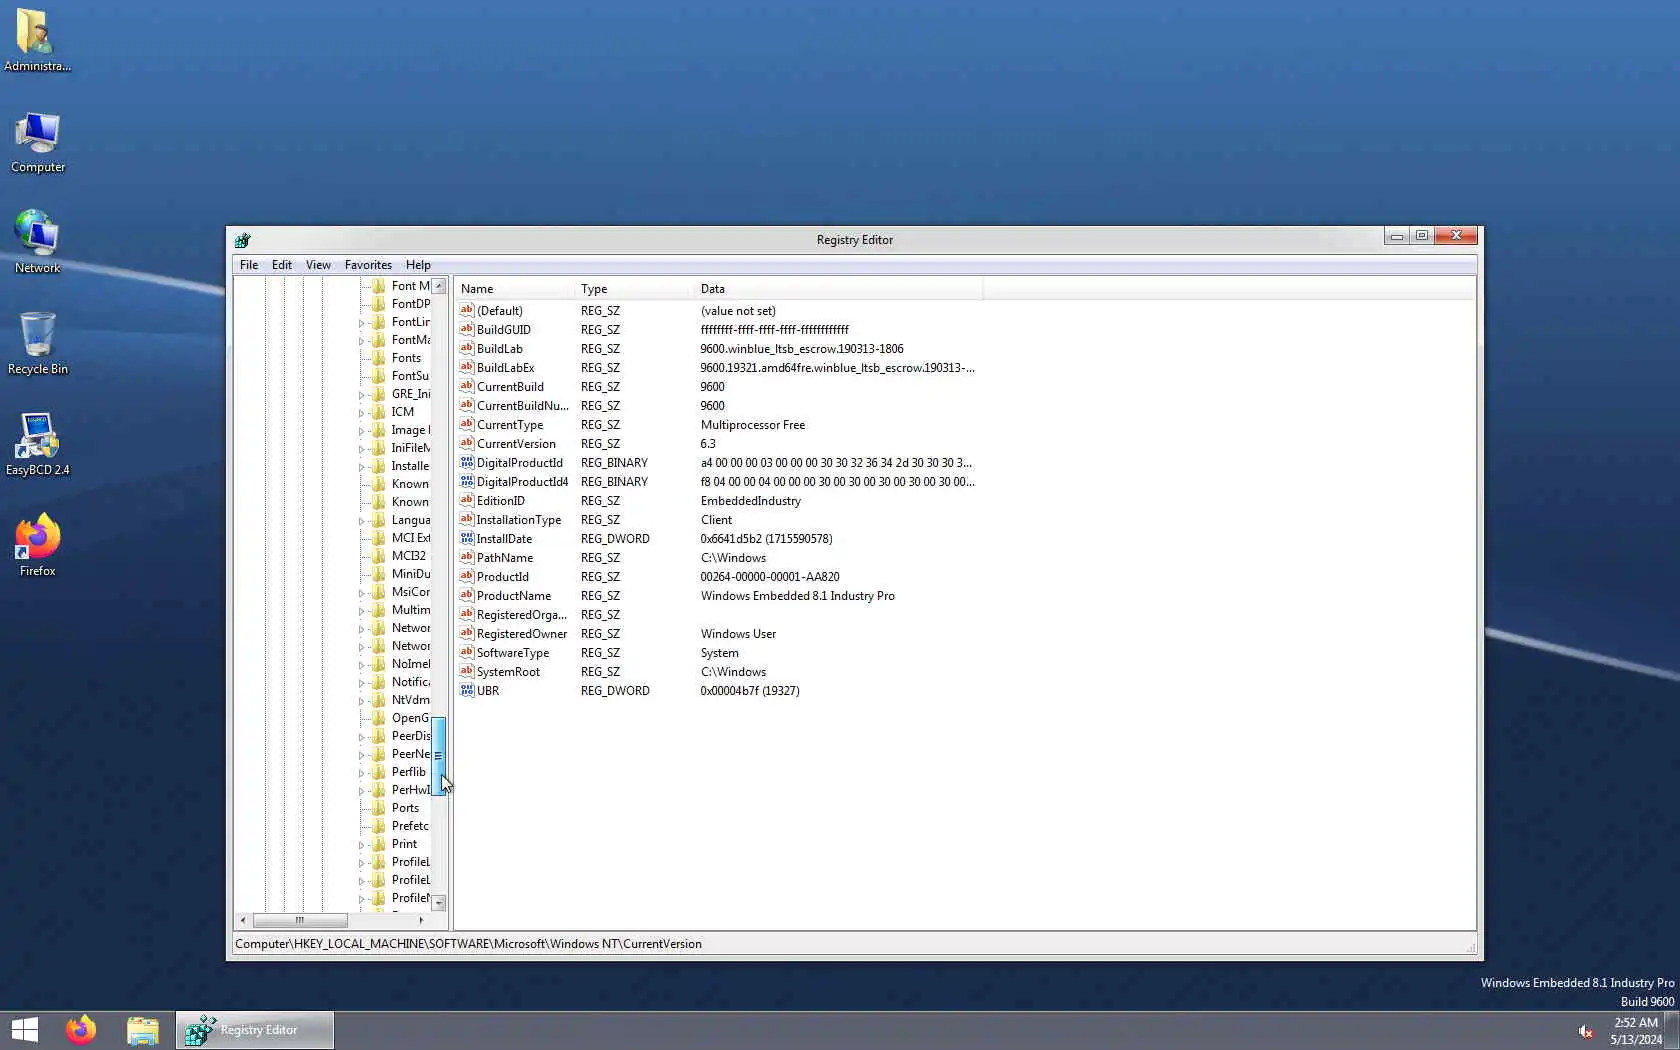Expand the Perflib tree node
This screenshot has width=1680, height=1050.
click(361, 773)
